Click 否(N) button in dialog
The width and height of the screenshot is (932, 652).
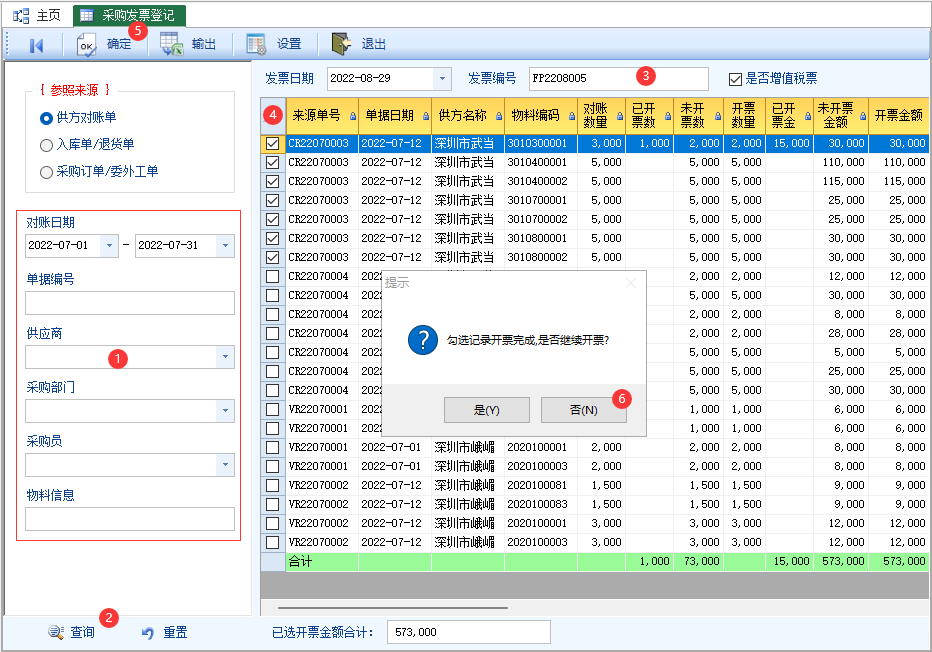584,410
